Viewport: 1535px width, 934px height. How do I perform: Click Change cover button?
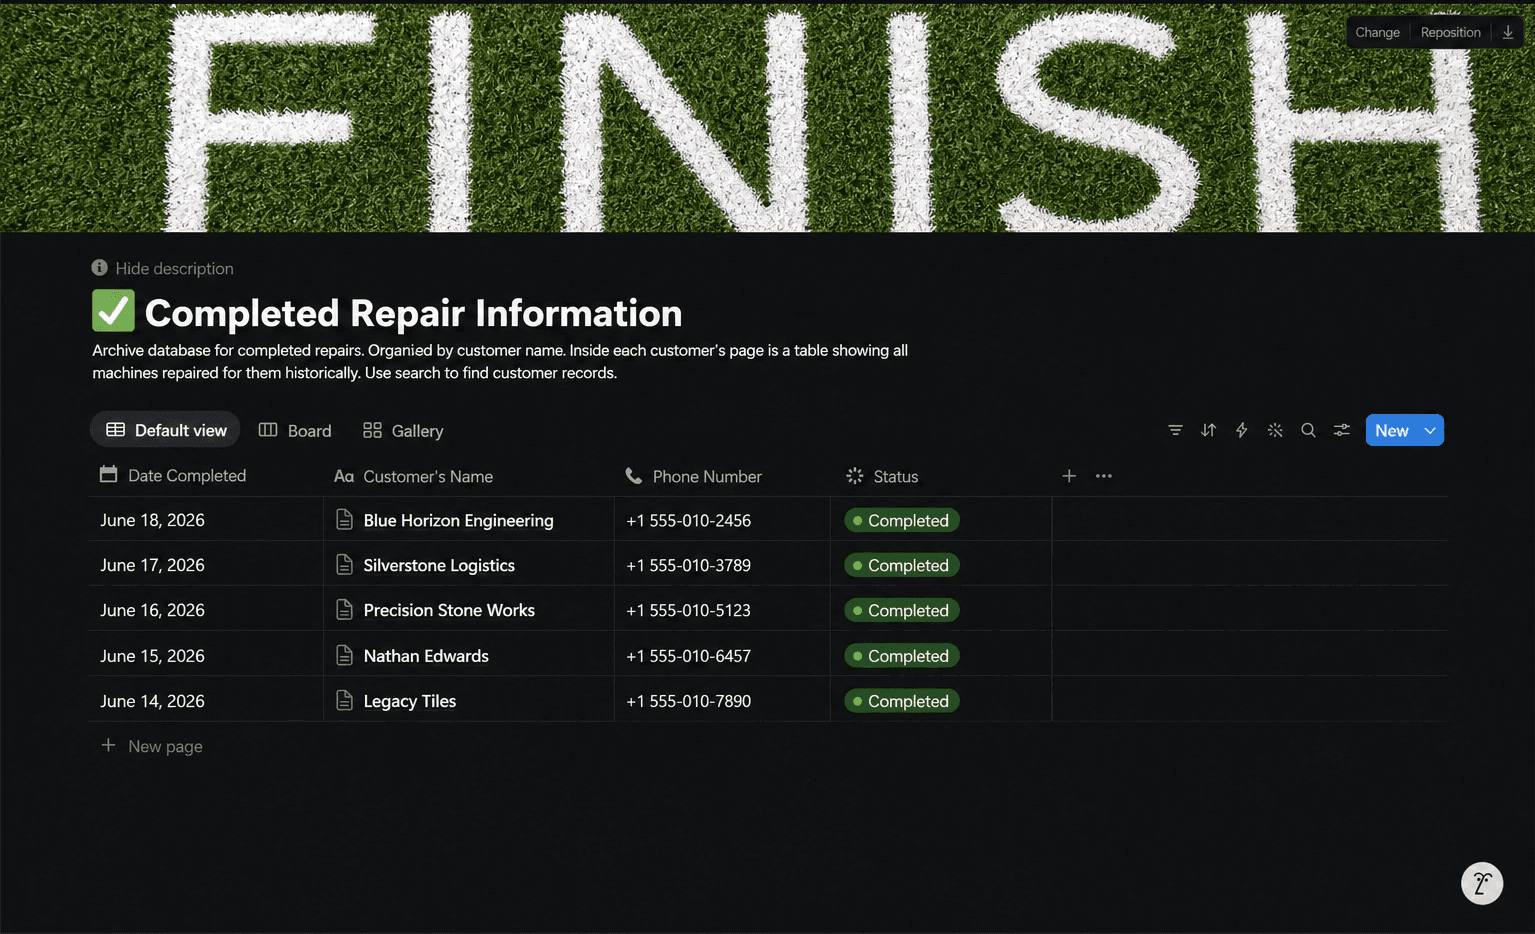1377,32
